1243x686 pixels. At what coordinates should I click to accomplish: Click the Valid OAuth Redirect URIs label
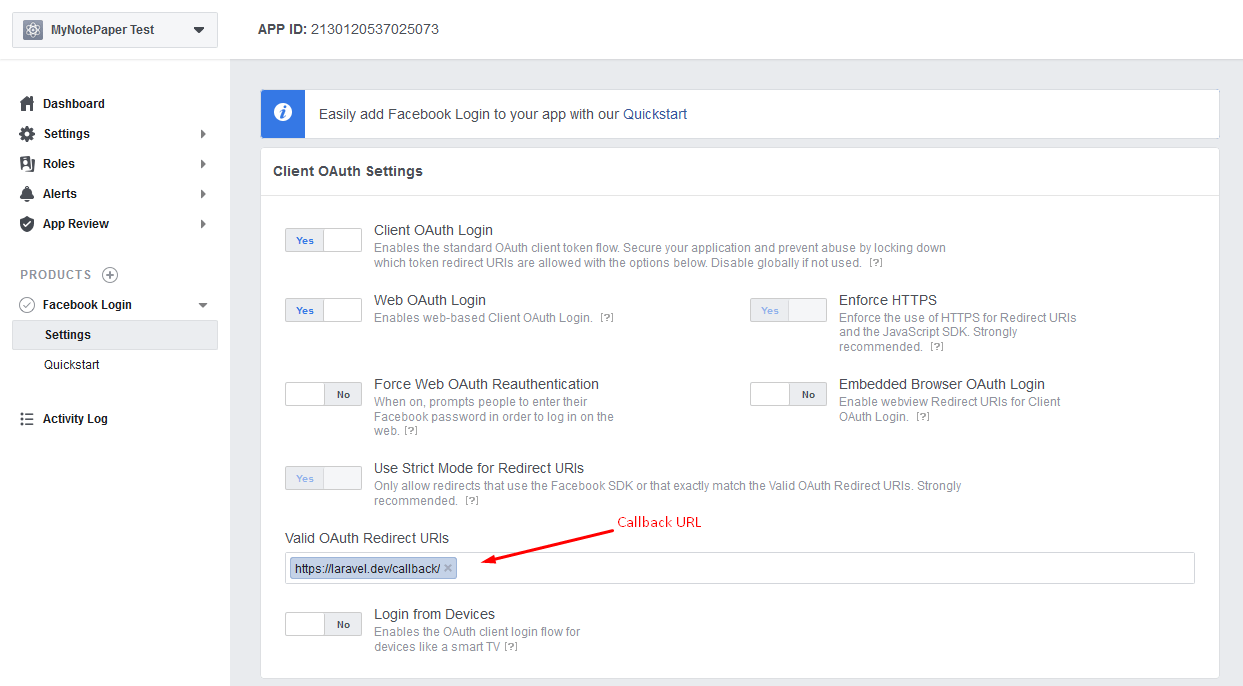coord(367,538)
